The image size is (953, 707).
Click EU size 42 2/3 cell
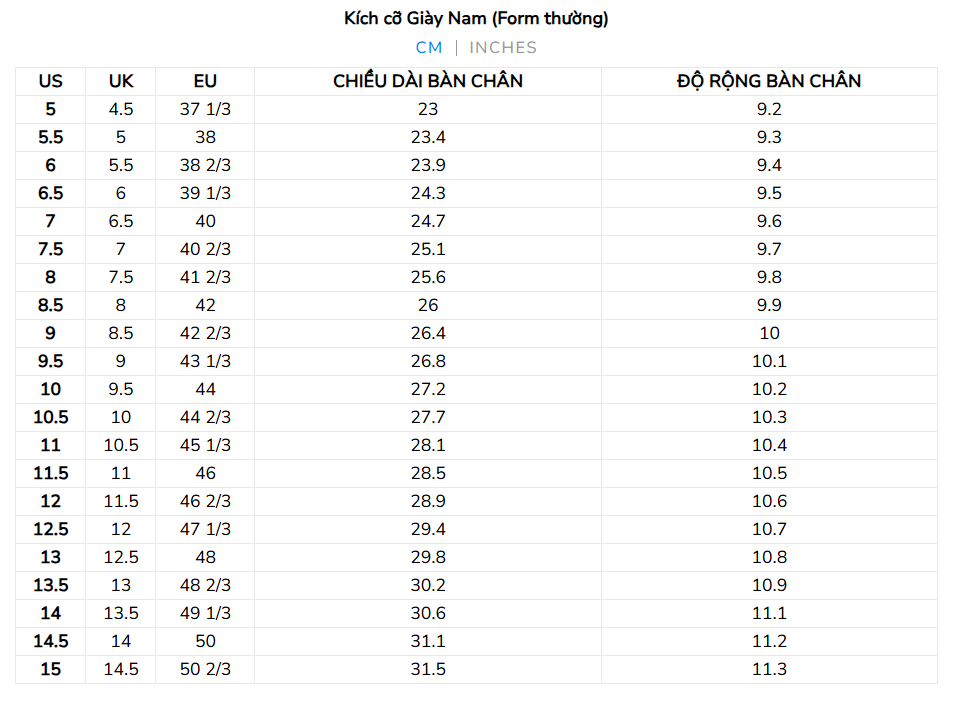[205, 333]
